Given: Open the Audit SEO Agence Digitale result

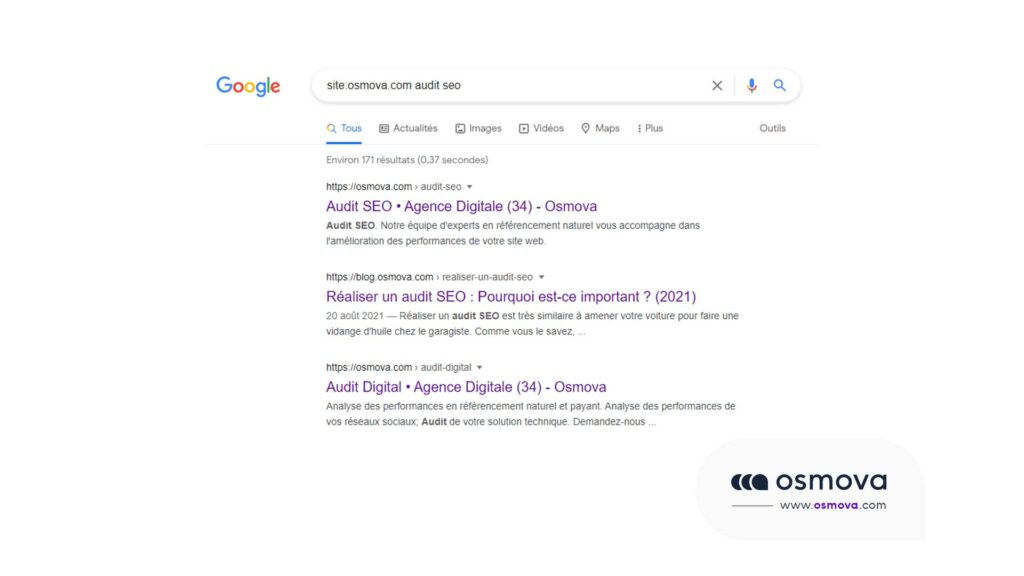Looking at the screenshot, I should 460,205.
